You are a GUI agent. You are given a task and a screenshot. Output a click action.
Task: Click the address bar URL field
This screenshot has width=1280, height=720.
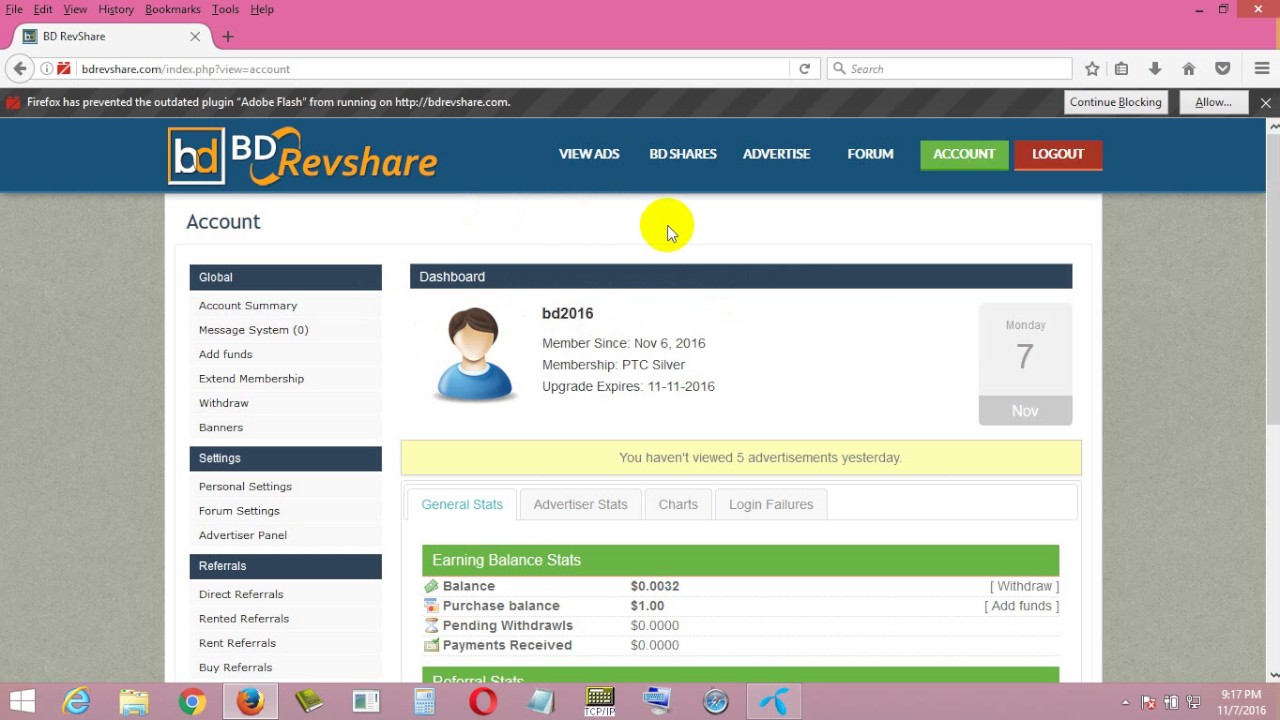(x=430, y=69)
